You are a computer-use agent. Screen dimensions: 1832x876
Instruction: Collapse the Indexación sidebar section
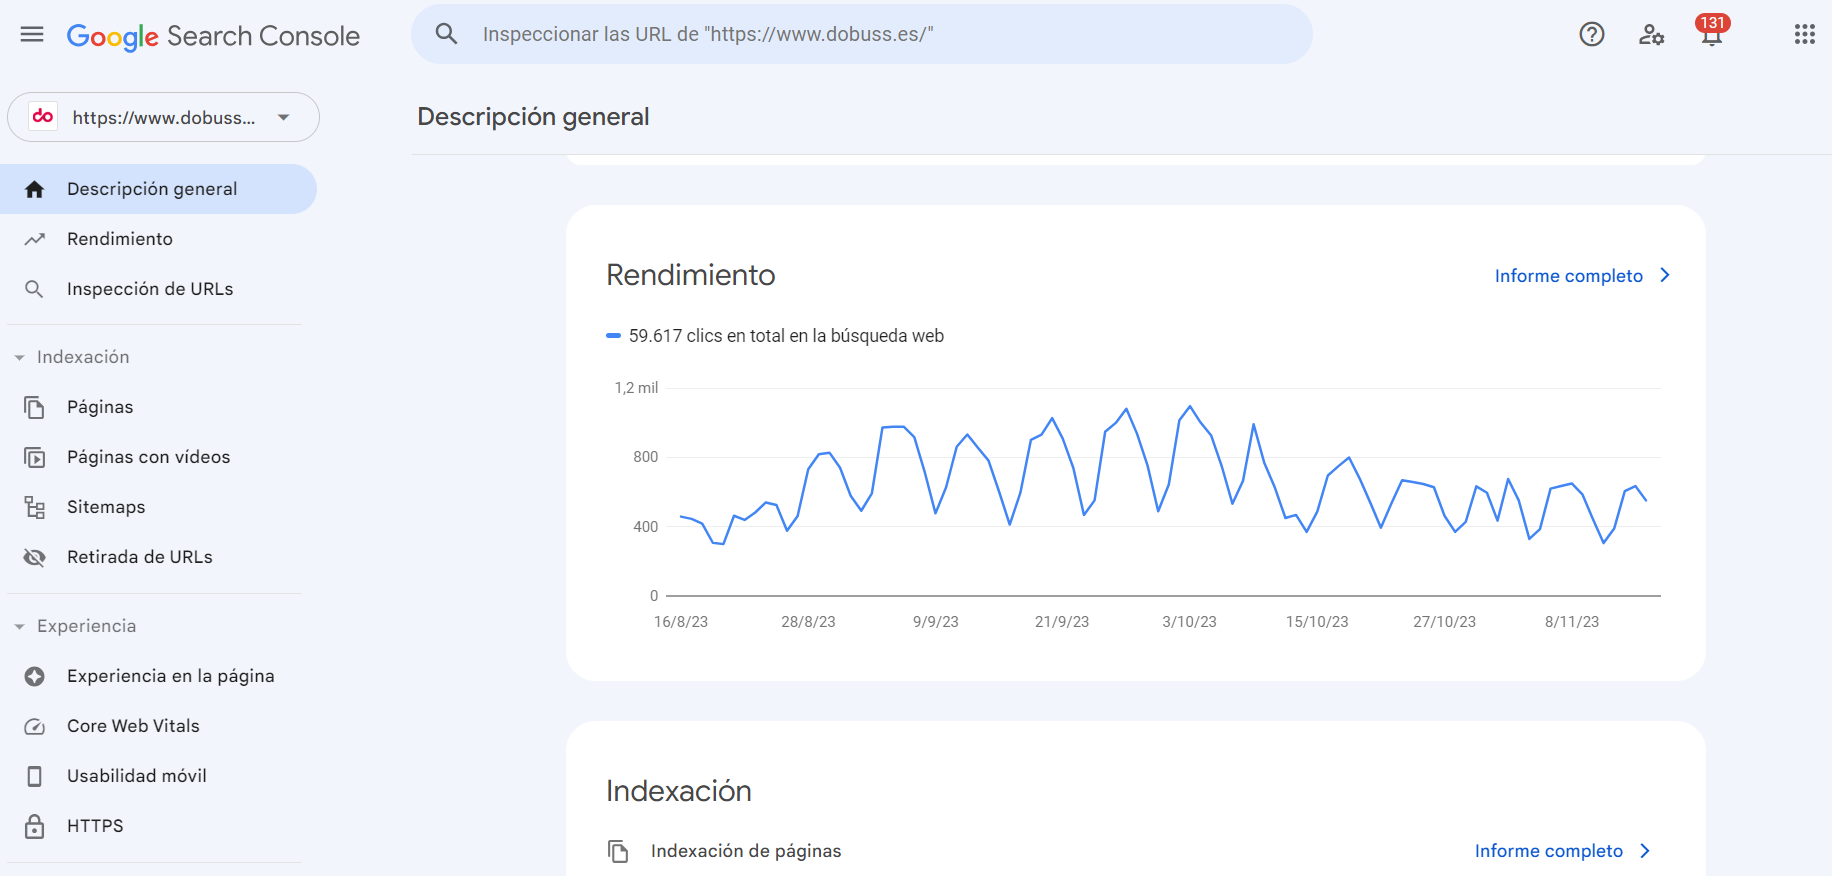pos(71,357)
